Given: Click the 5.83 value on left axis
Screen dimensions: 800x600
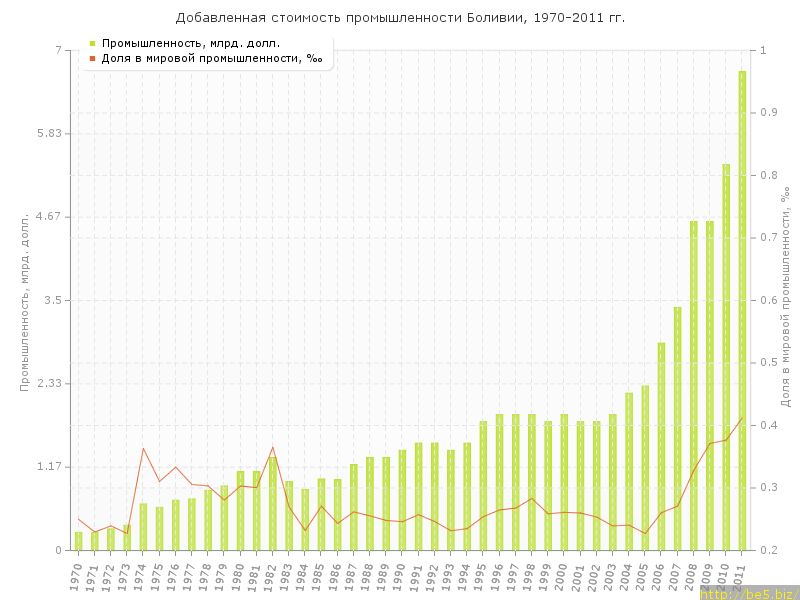Looking at the screenshot, I should pos(47,134).
